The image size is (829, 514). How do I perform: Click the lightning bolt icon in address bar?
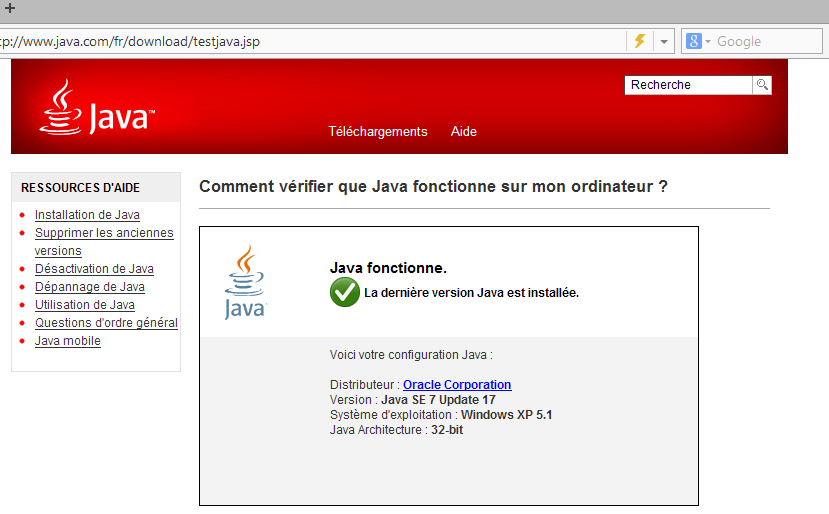click(640, 41)
